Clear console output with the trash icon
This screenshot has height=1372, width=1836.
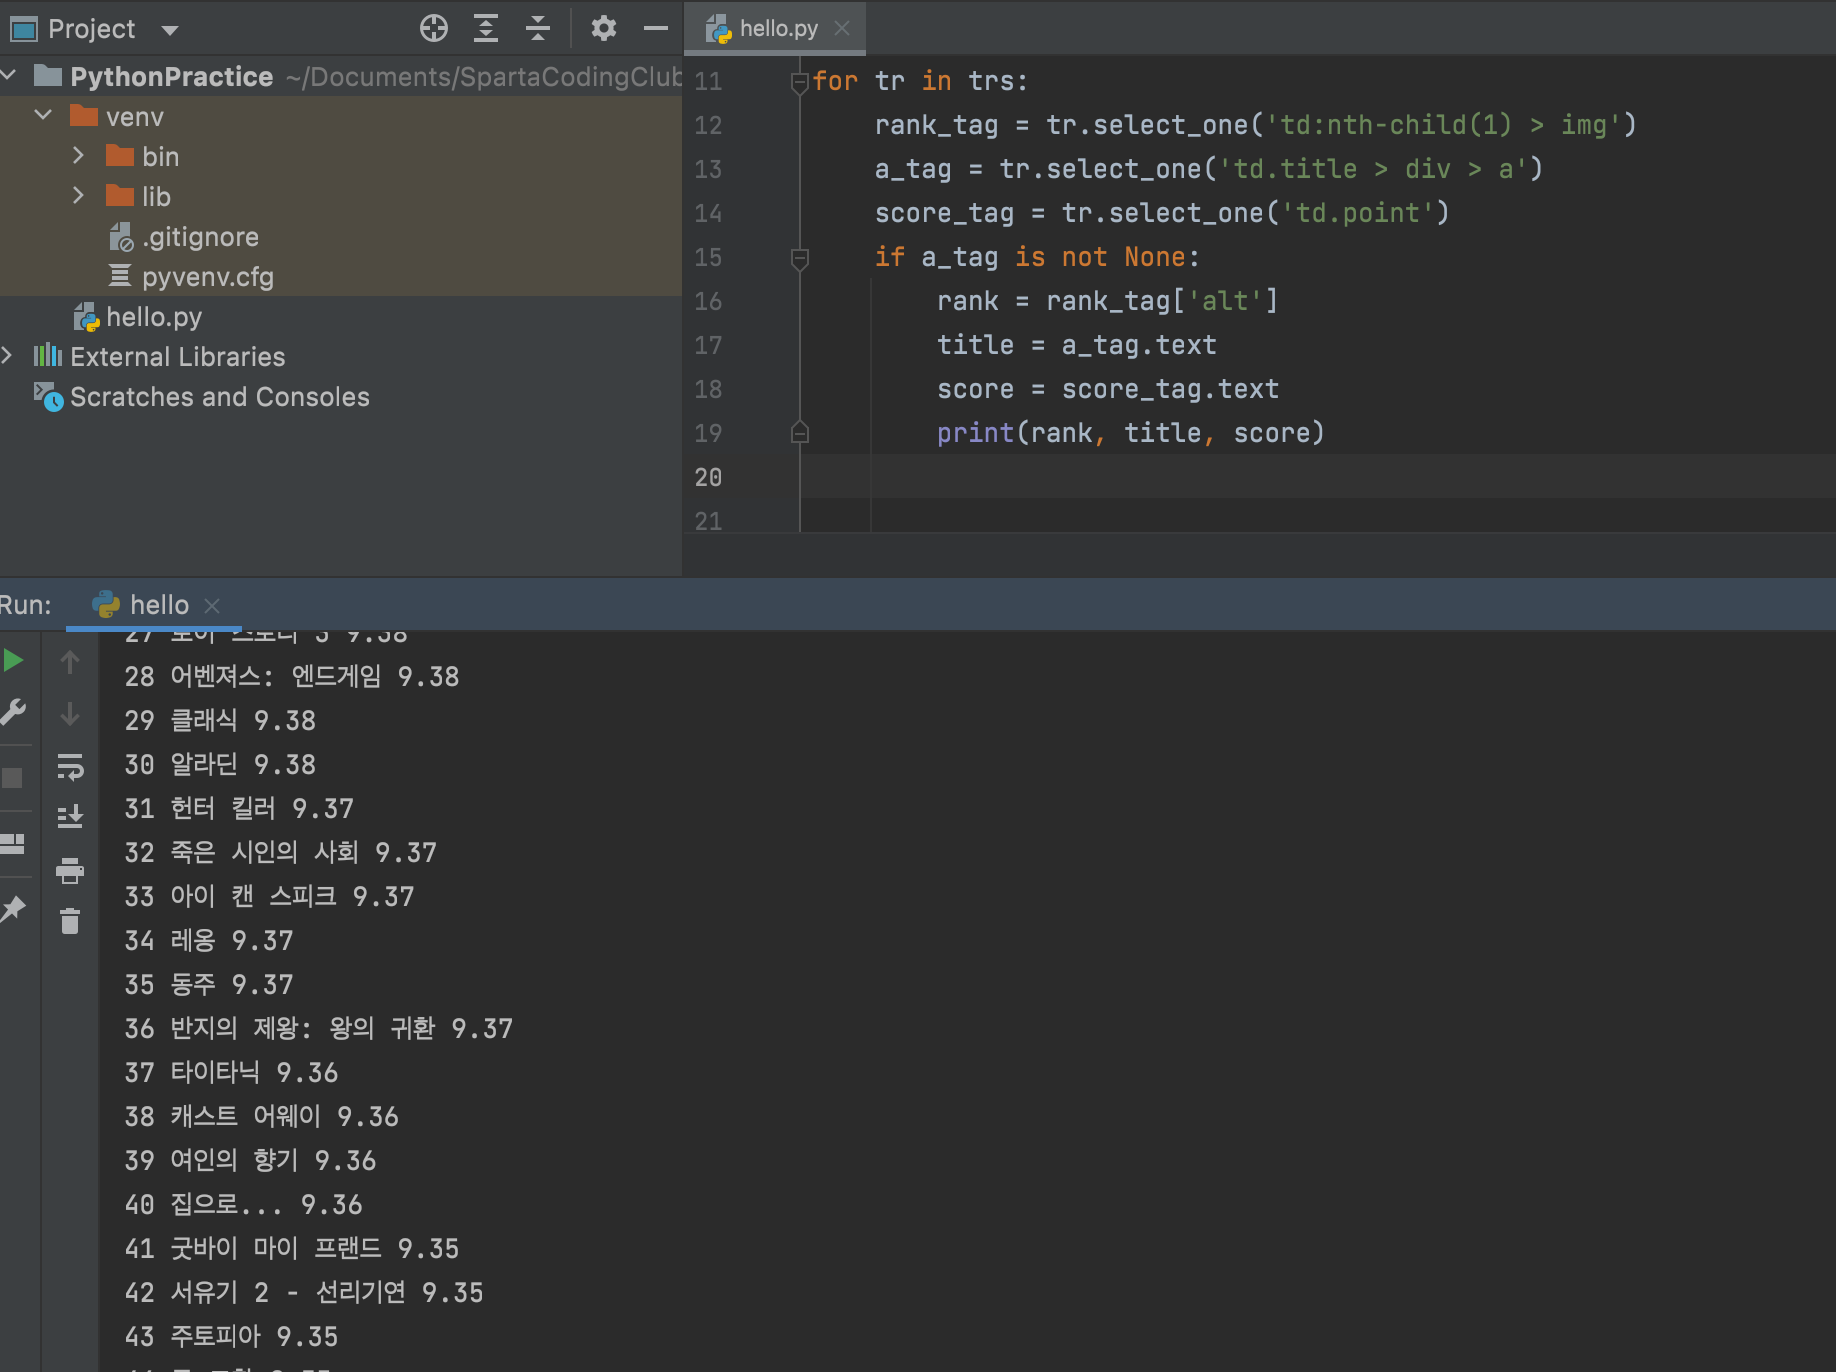tap(70, 921)
